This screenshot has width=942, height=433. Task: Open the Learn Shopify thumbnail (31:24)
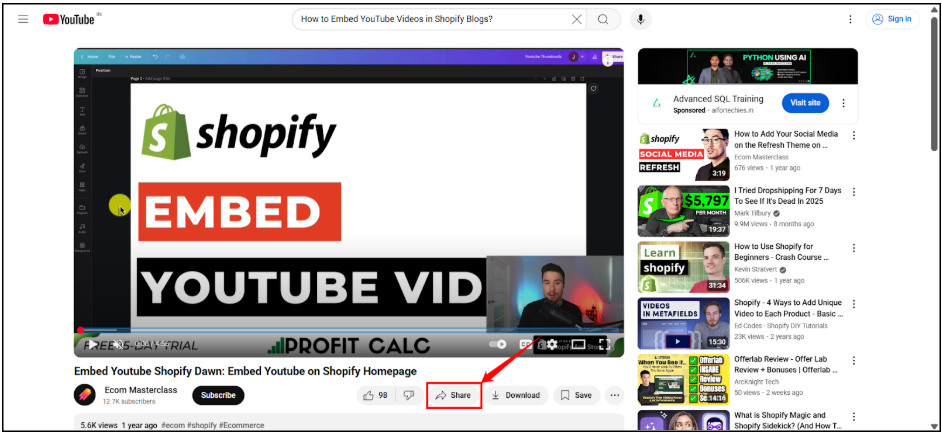[684, 267]
